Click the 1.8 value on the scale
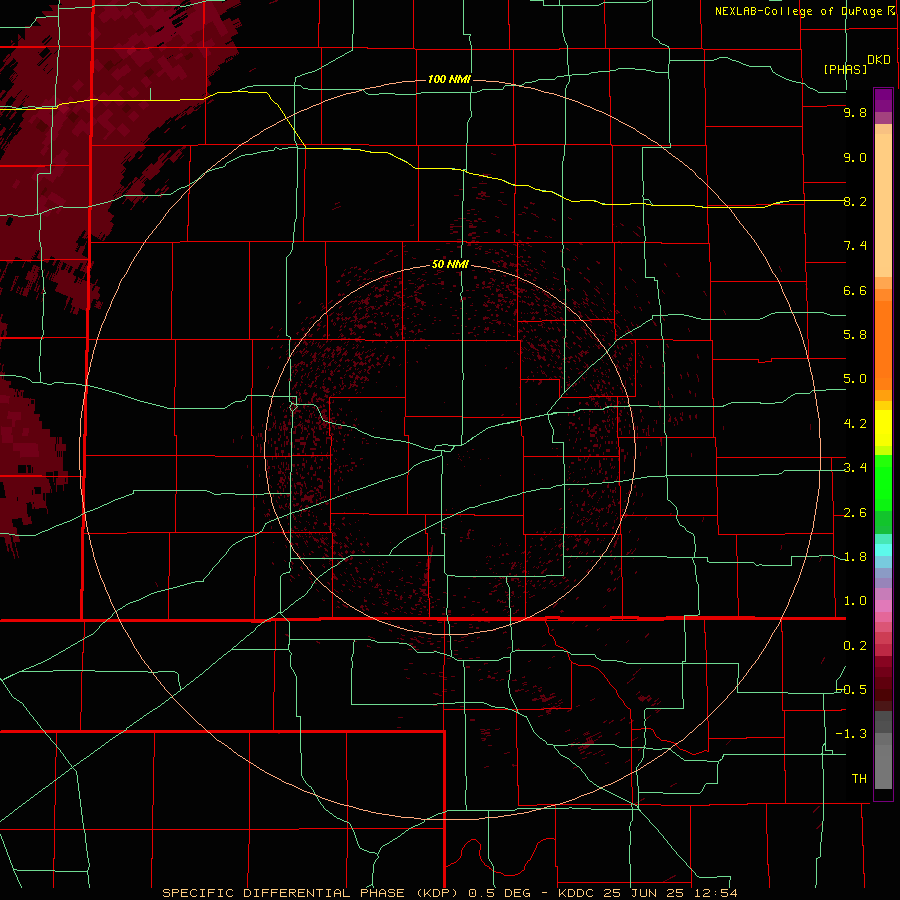 855,557
